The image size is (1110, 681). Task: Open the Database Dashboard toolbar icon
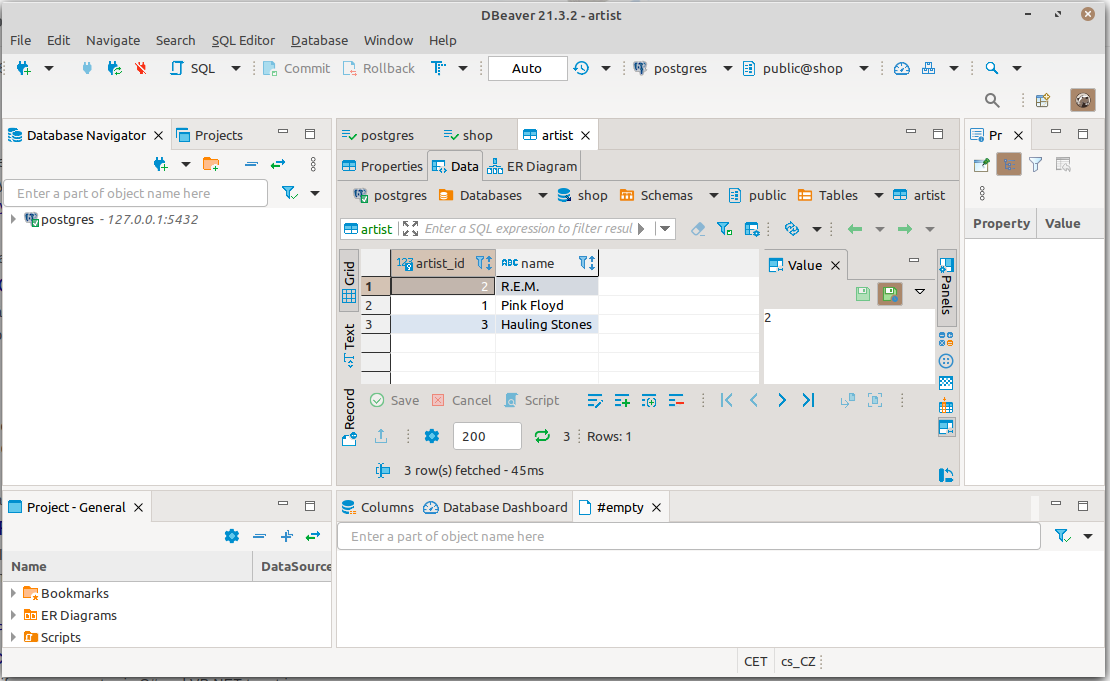(902, 68)
